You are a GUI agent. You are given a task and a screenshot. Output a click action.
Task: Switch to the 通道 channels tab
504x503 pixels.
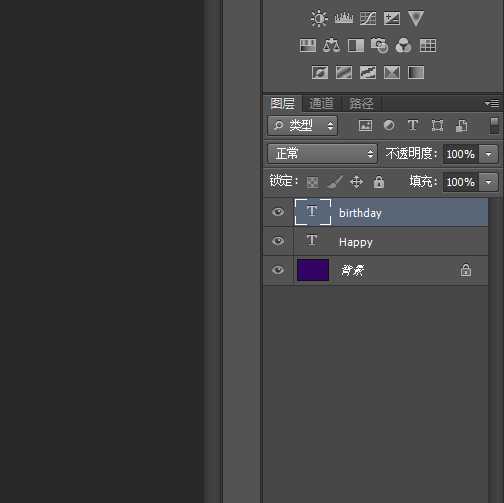[322, 104]
